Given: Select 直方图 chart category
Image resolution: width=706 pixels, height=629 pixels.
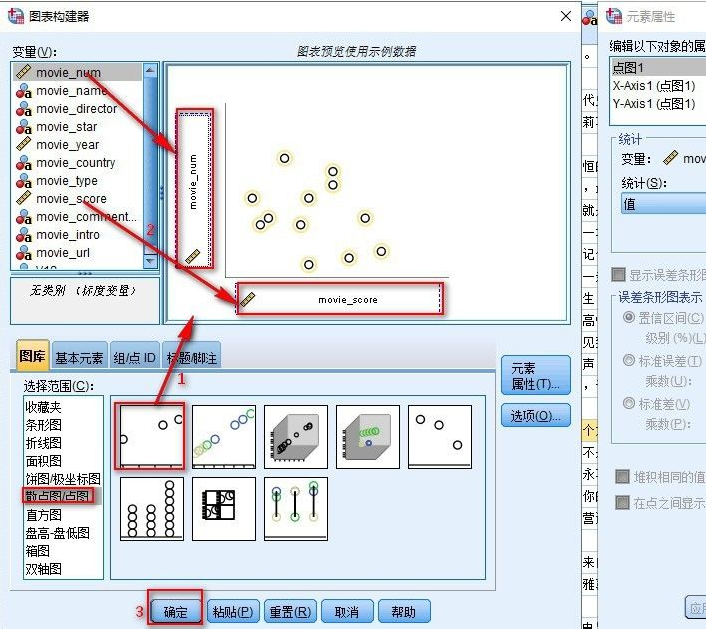Looking at the screenshot, I should tap(43, 515).
